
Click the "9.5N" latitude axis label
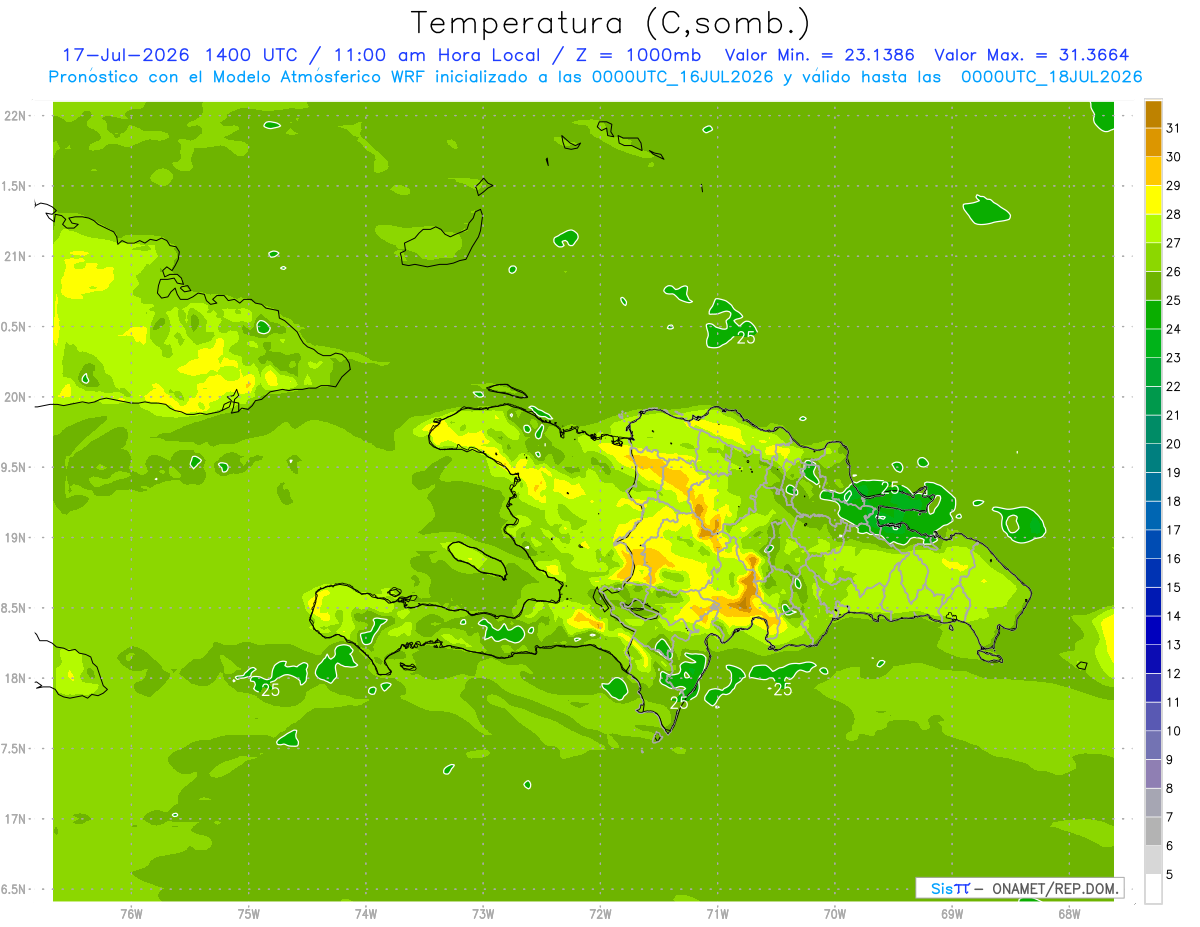click(15, 467)
